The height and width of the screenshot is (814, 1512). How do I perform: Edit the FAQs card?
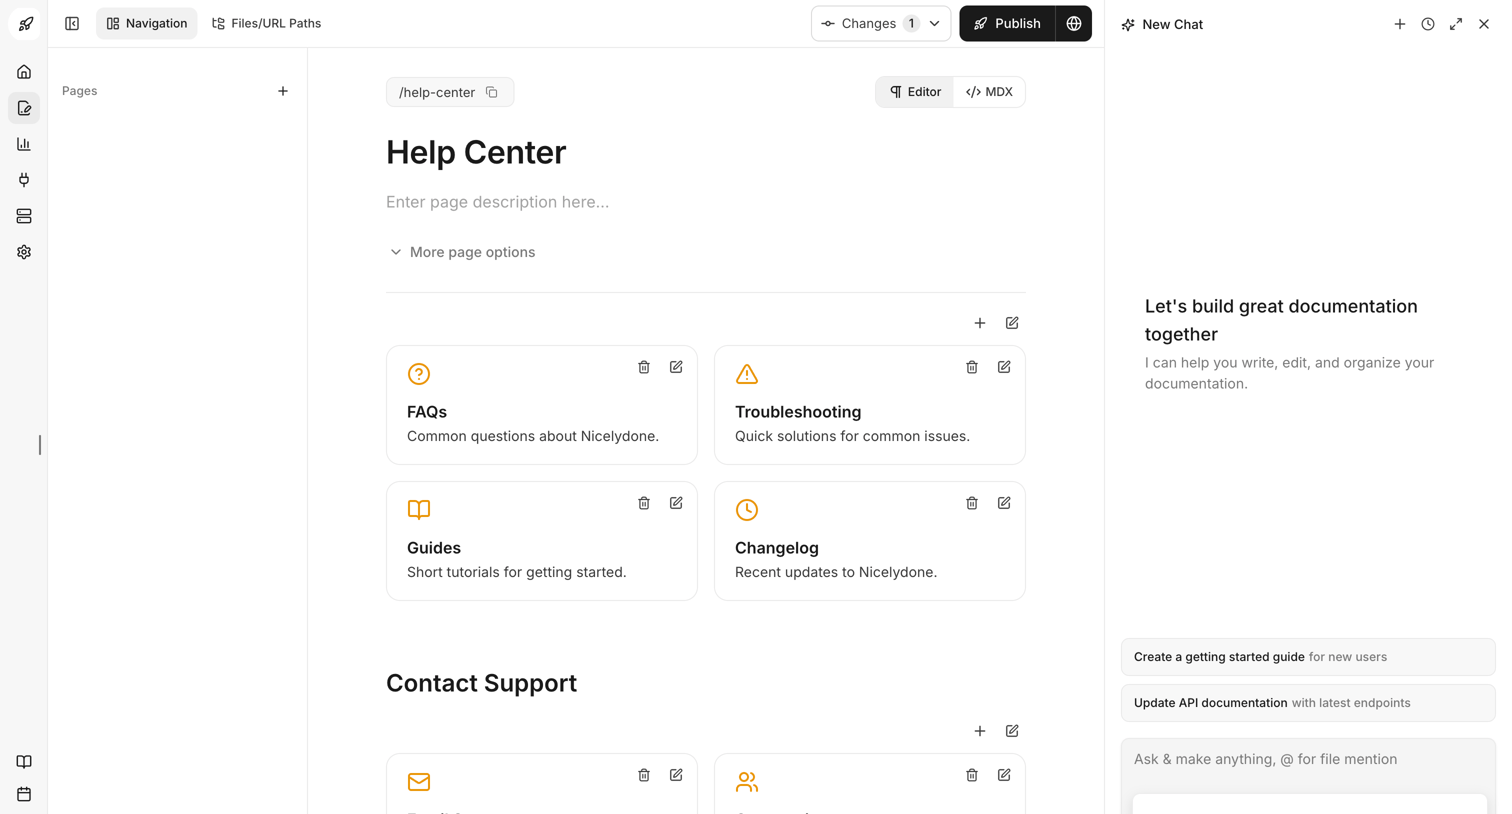click(x=676, y=367)
